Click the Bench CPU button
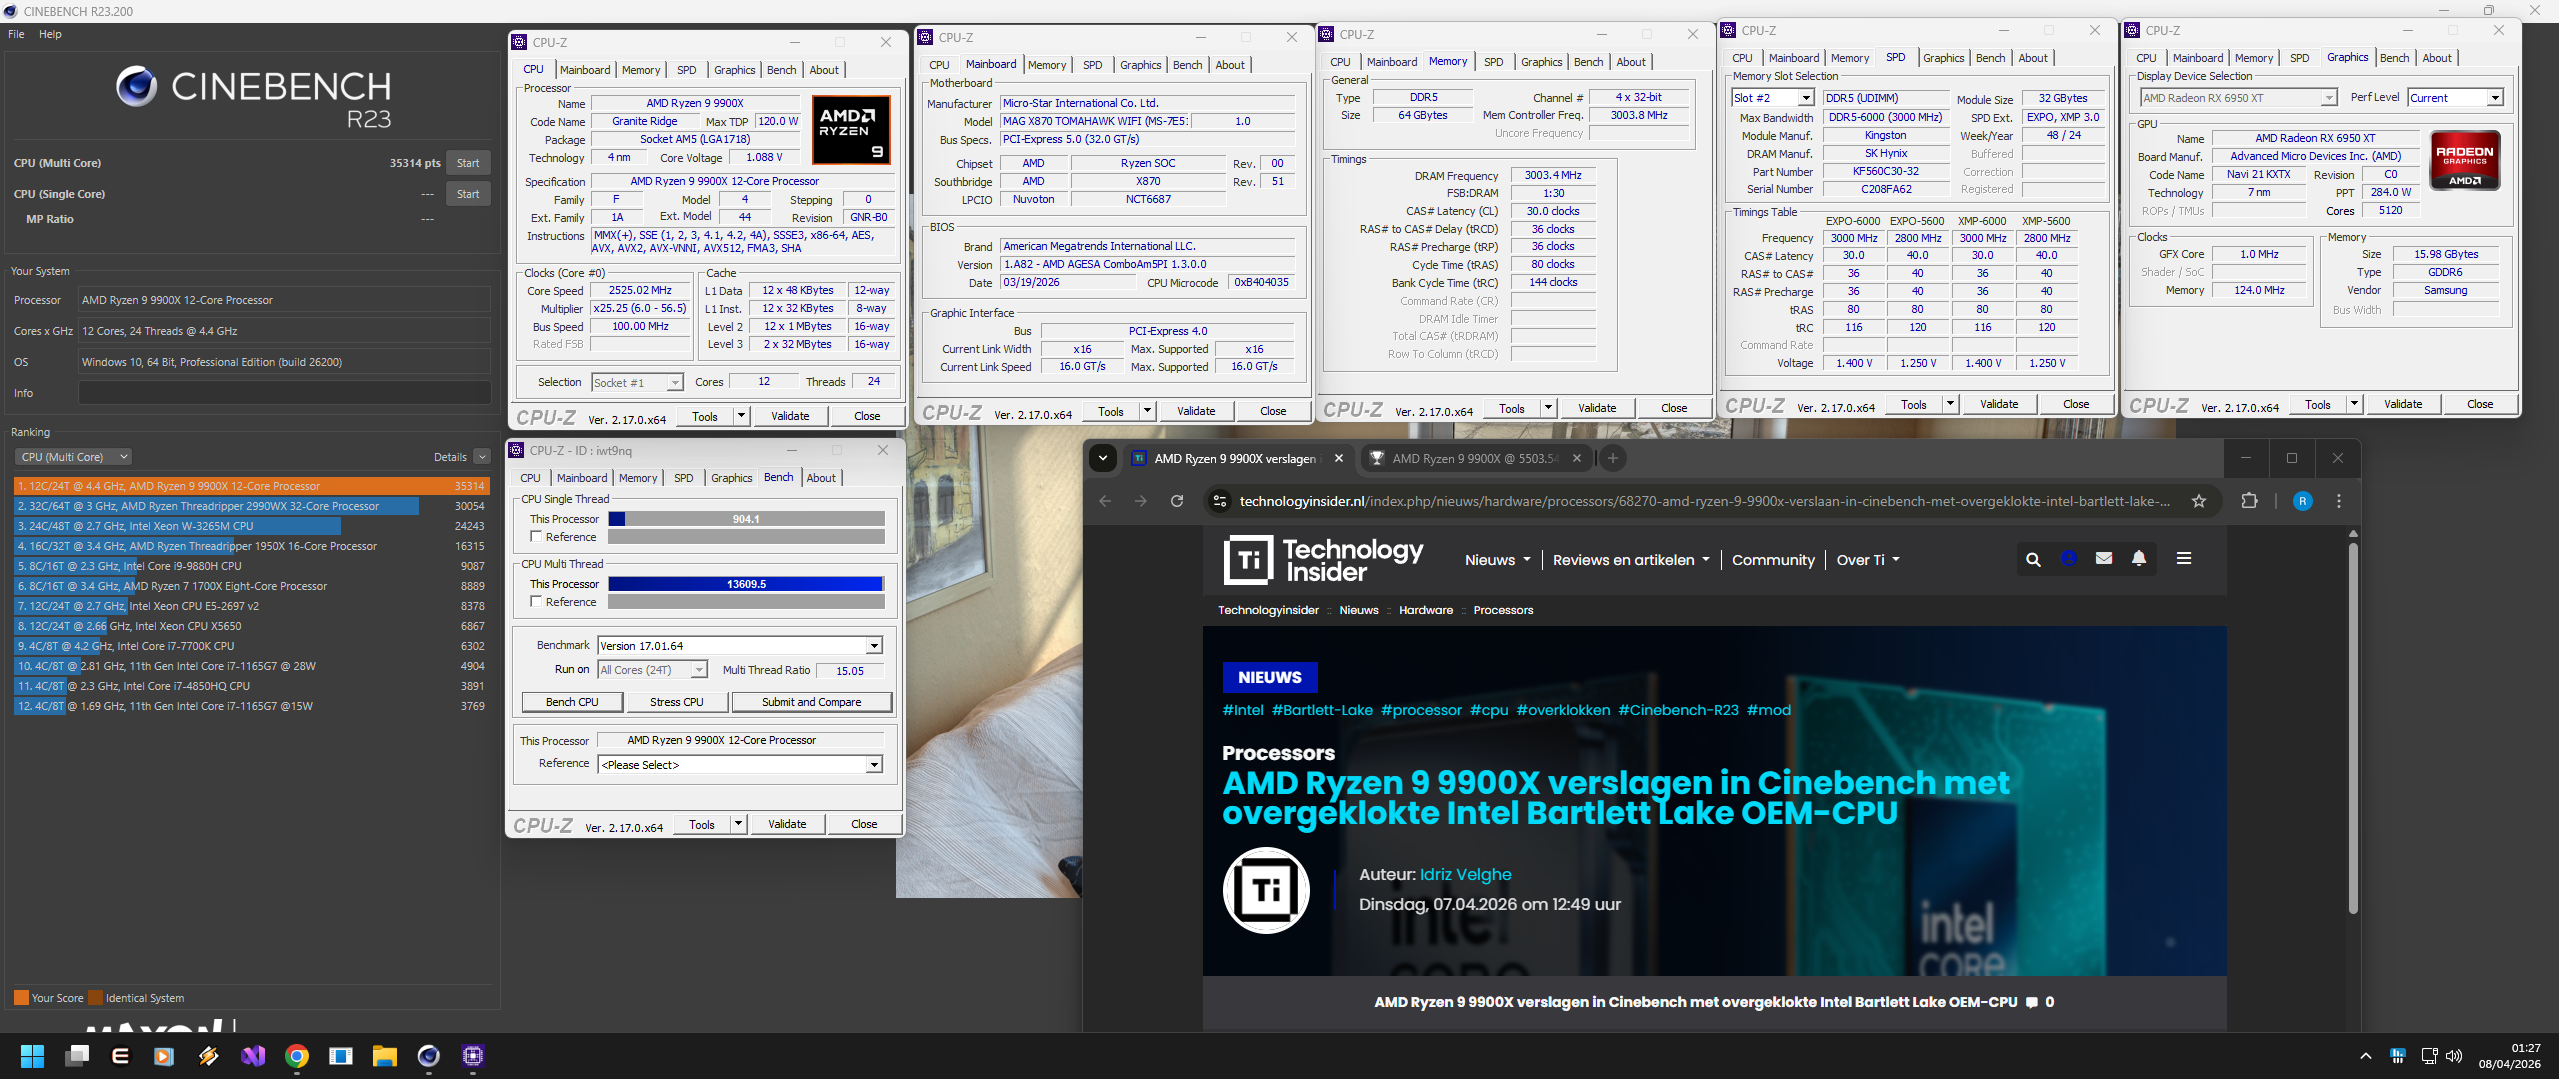The image size is (2559, 1079). coord(572,702)
